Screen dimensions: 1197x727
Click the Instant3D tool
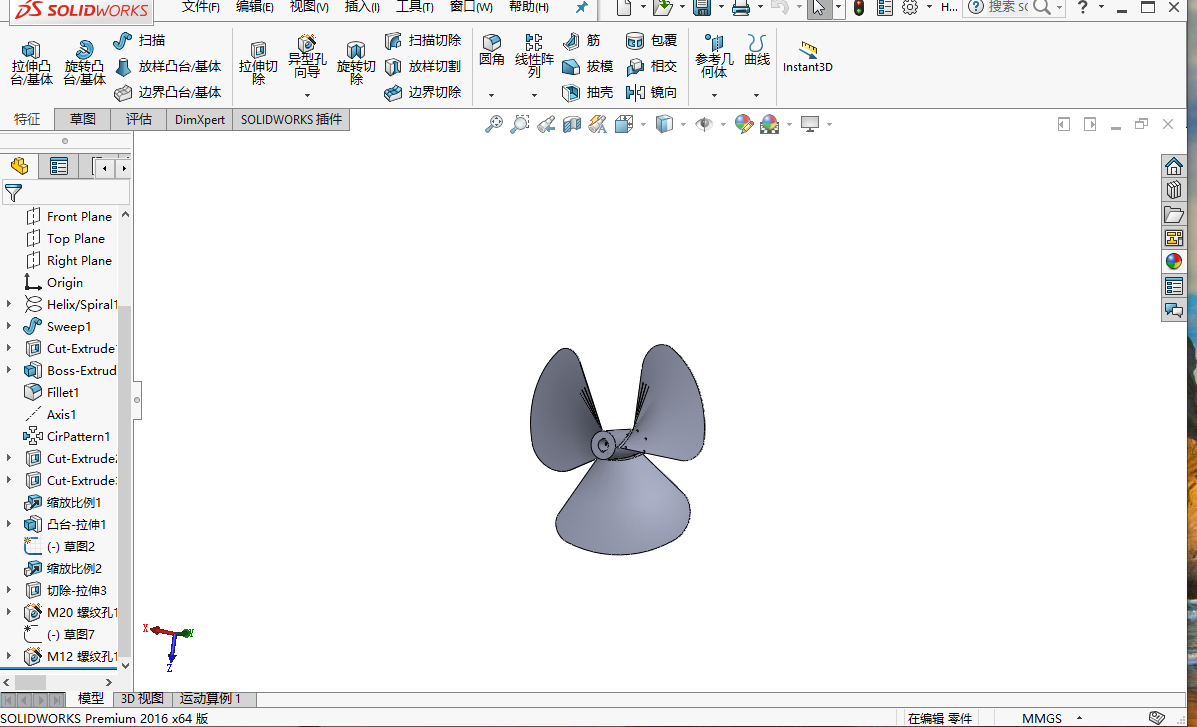point(807,57)
